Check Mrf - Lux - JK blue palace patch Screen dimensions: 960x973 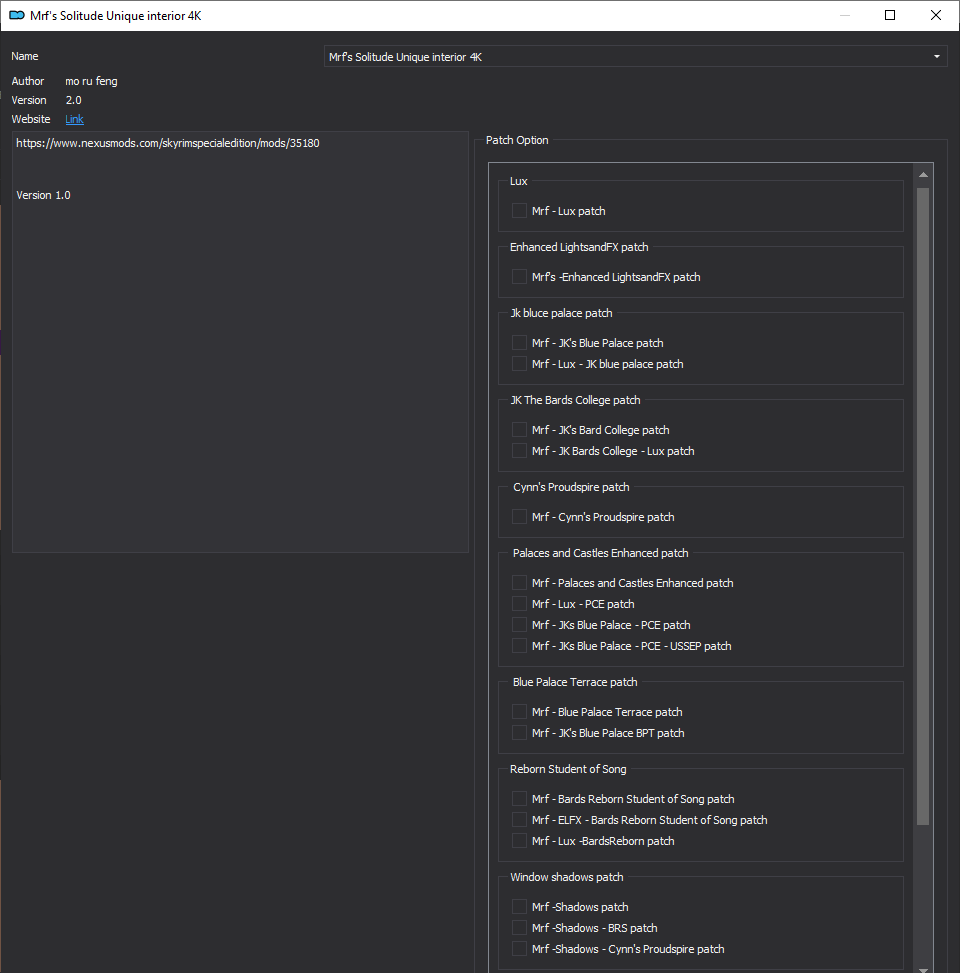point(519,364)
